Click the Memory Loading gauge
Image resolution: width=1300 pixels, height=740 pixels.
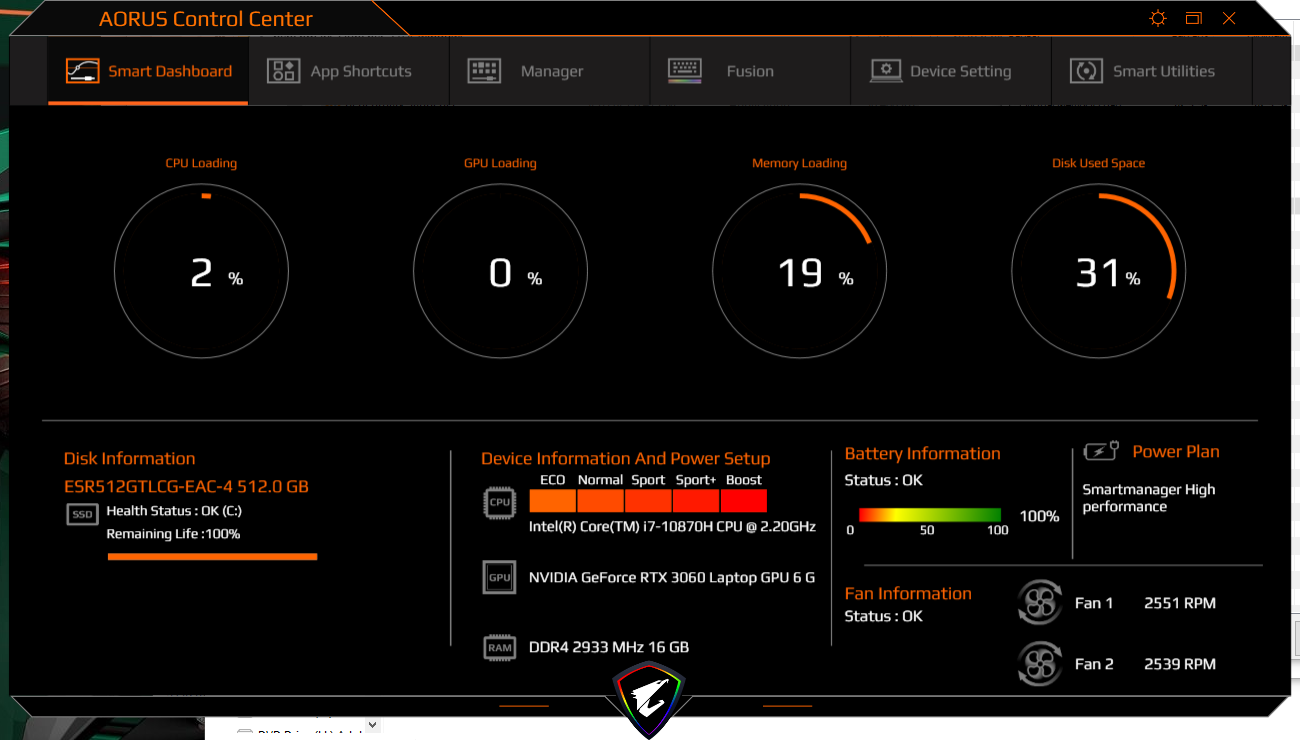point(799,271)
